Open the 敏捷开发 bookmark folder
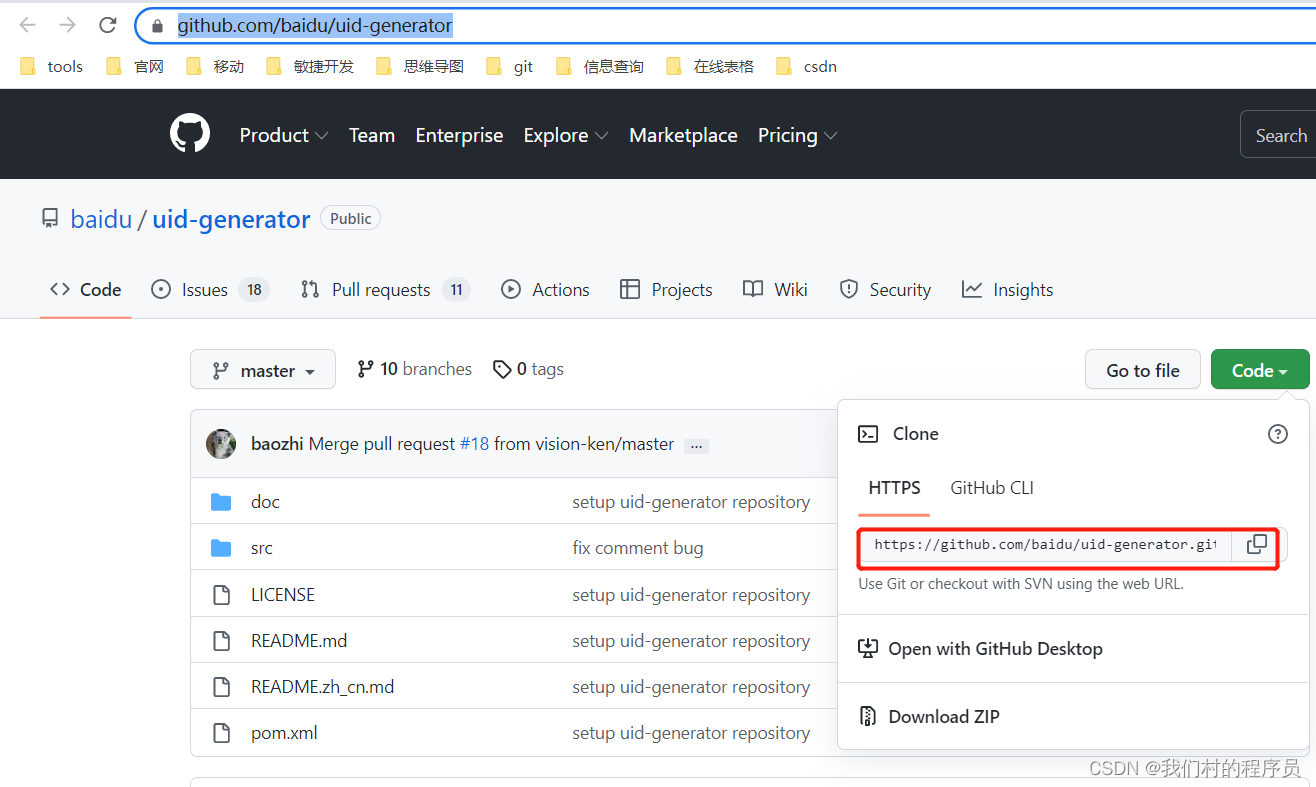 click(310, 66)
